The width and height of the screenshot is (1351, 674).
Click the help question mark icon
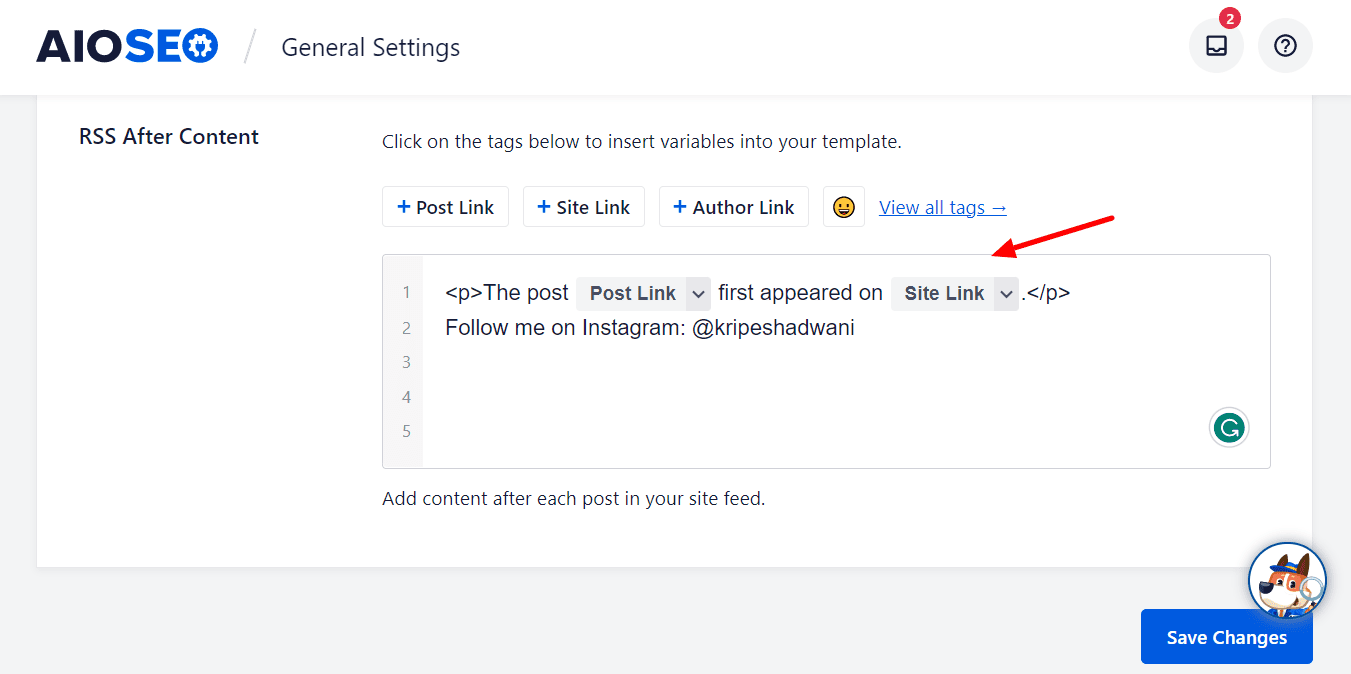1285,46
